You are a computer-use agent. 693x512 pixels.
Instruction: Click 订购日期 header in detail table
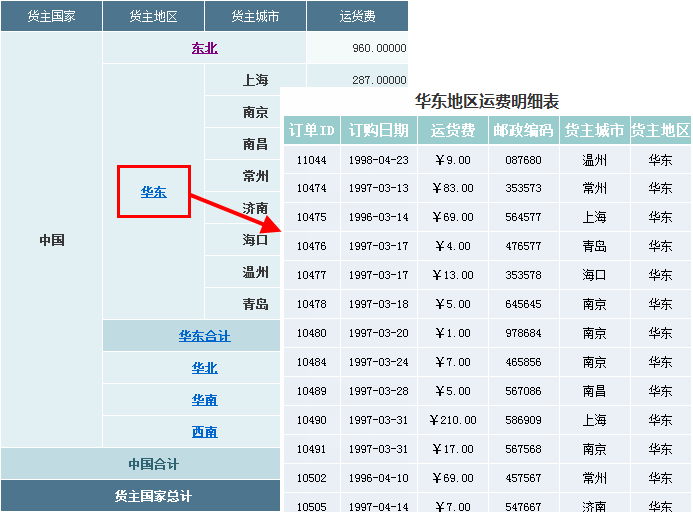pos(378,131)
